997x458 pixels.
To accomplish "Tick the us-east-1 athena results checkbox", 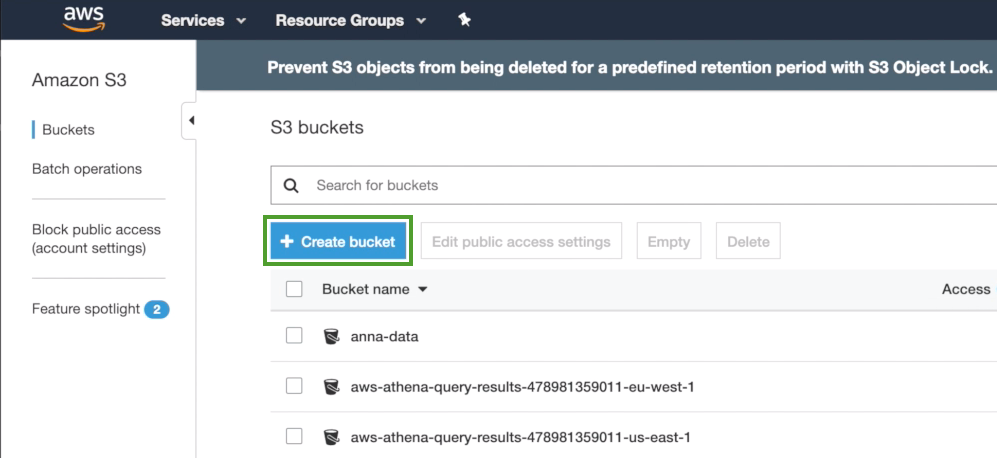I will coord(294,436).
